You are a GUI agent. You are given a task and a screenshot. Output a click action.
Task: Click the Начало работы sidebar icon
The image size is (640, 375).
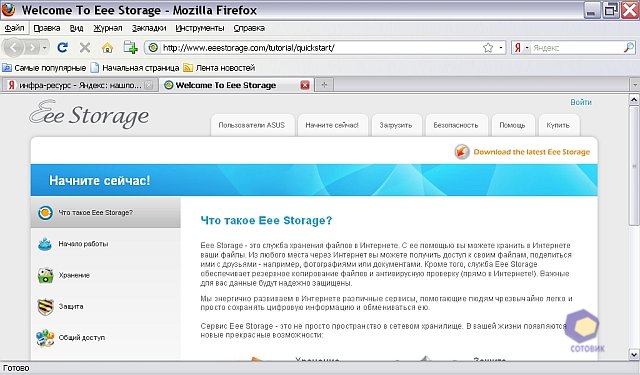pyautogui.click(x=44, y=244)
